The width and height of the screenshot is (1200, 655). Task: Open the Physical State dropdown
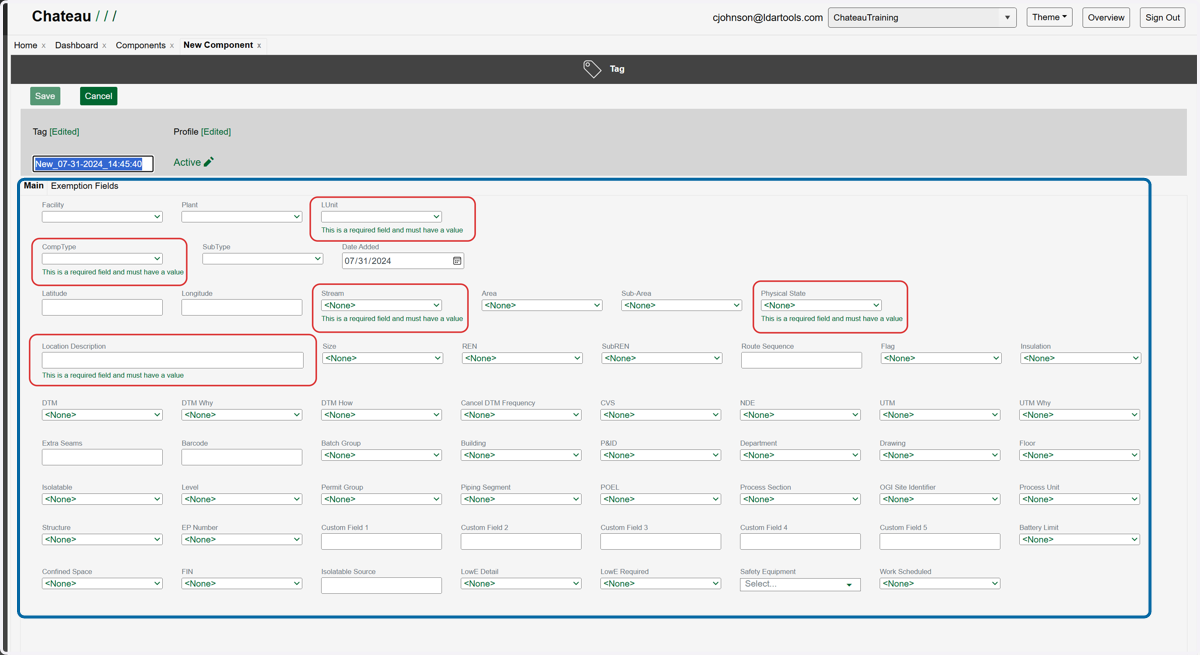tap(821, 305)
